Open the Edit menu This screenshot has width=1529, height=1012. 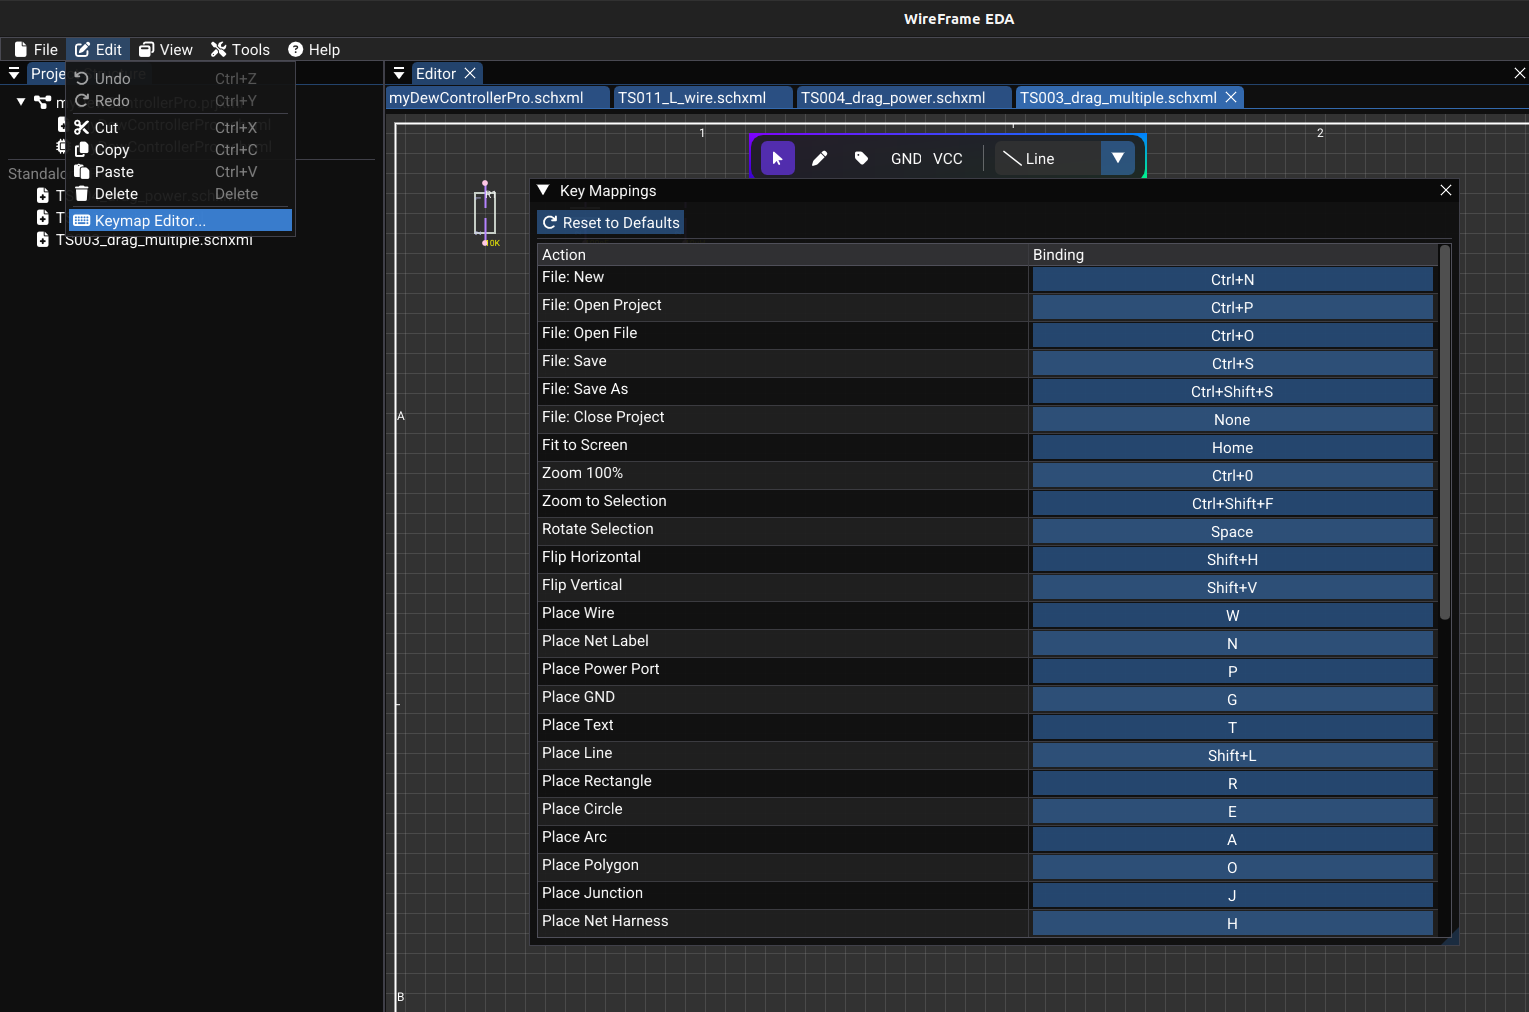(x=98, y=49)
